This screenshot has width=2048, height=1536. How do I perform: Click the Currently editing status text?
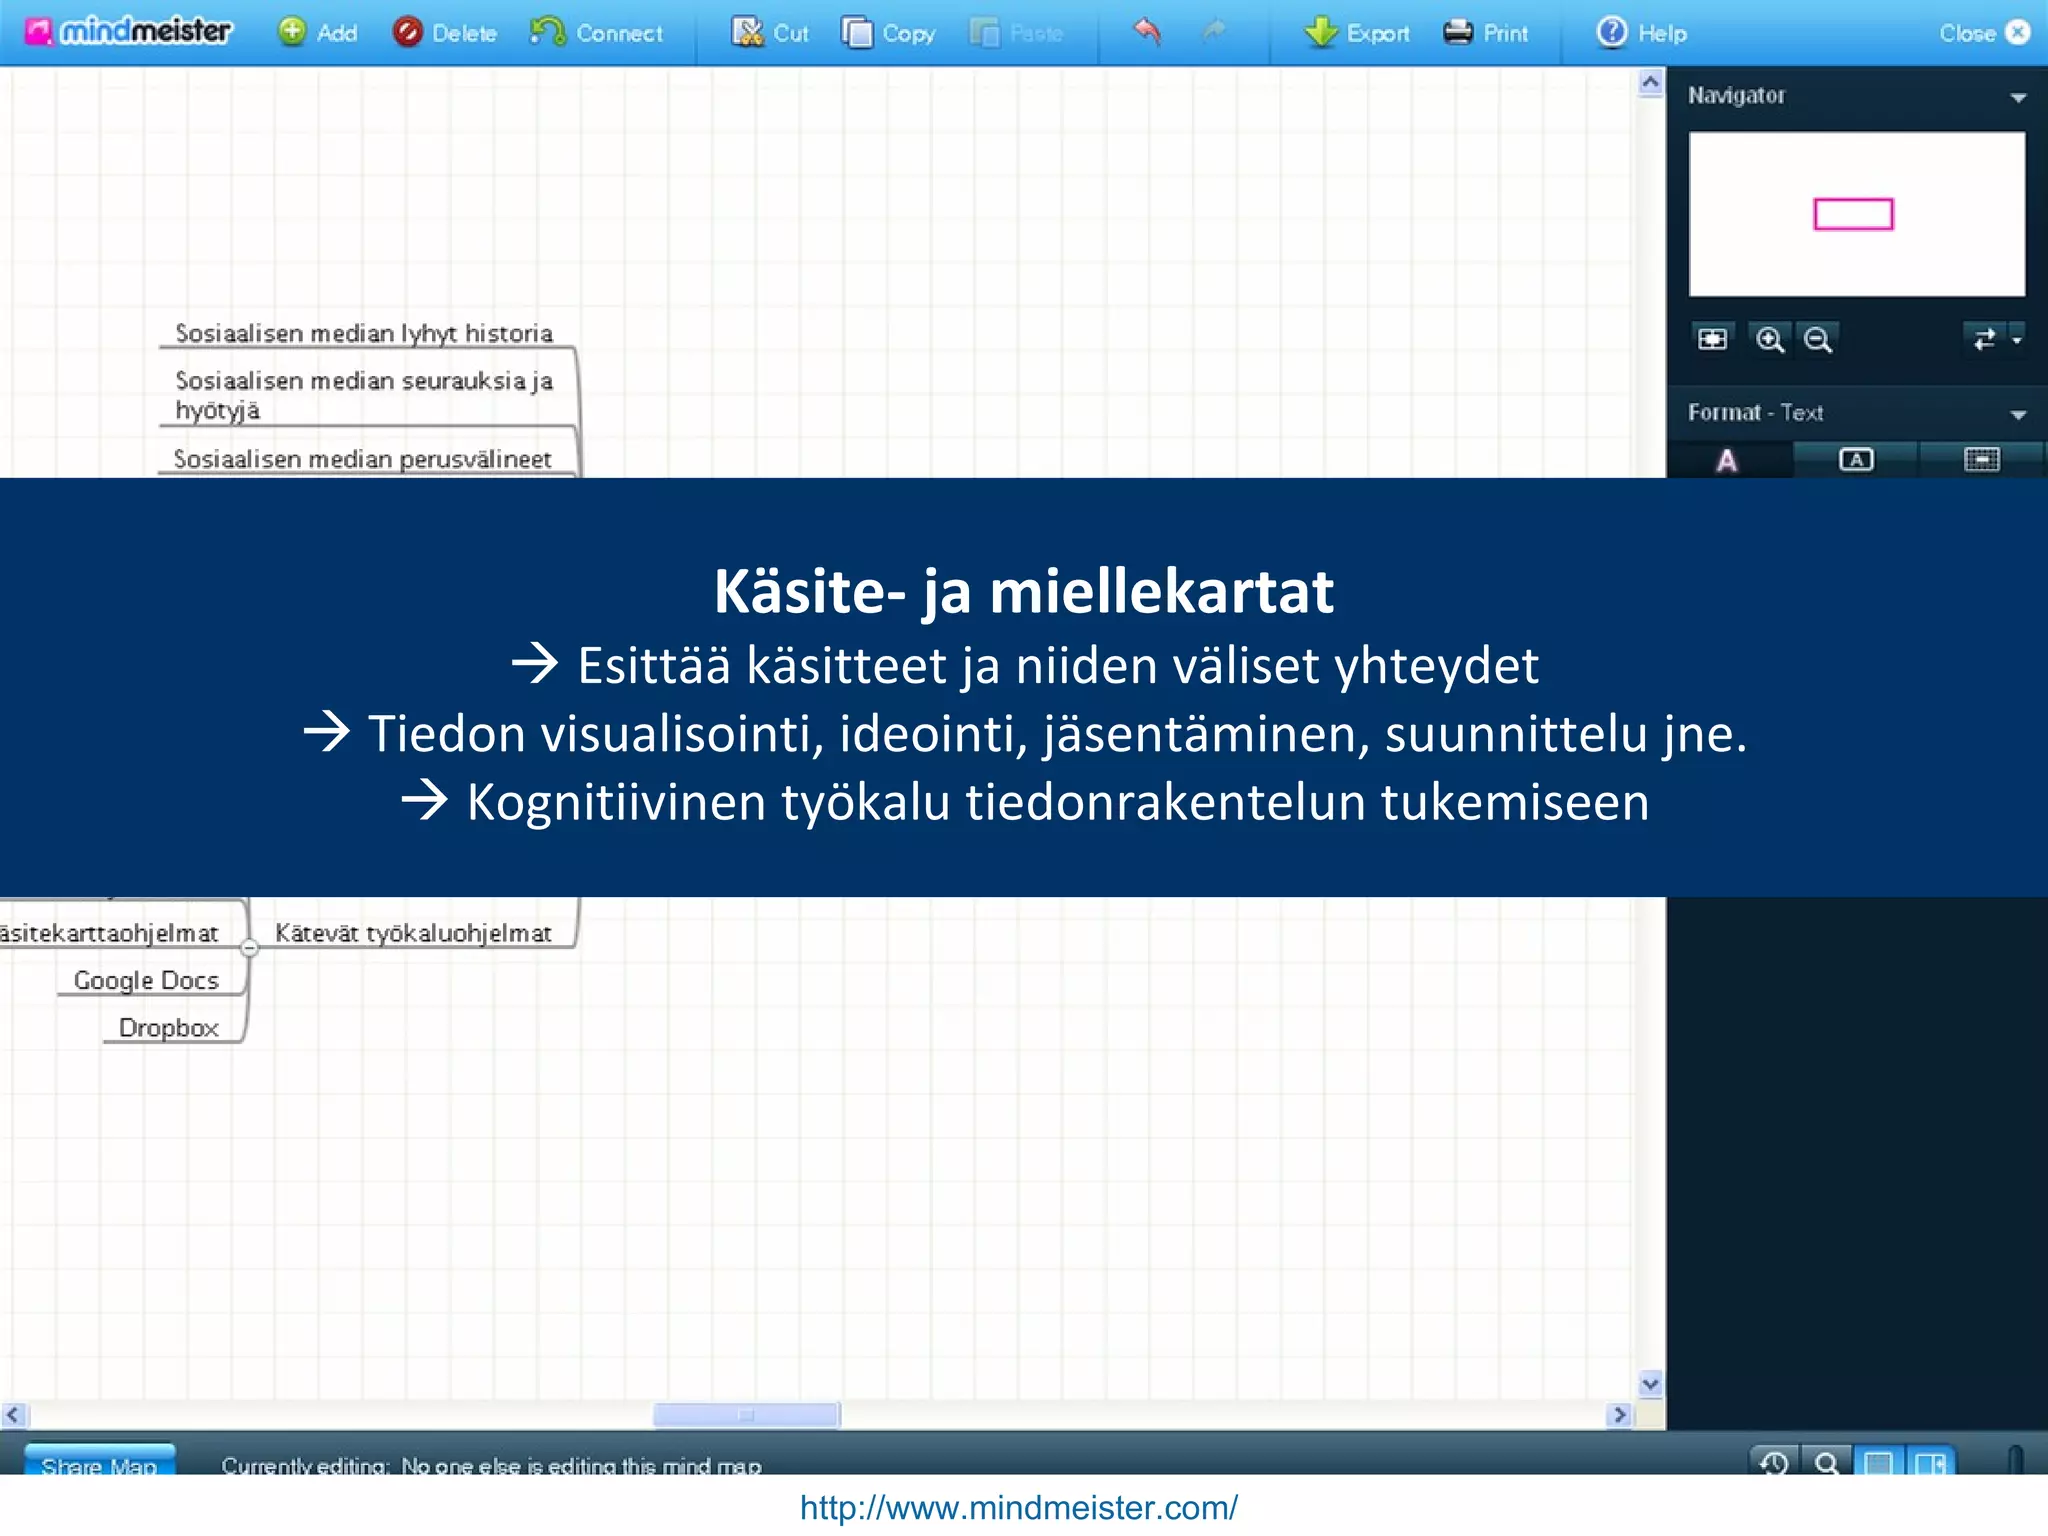(491, 1466)
